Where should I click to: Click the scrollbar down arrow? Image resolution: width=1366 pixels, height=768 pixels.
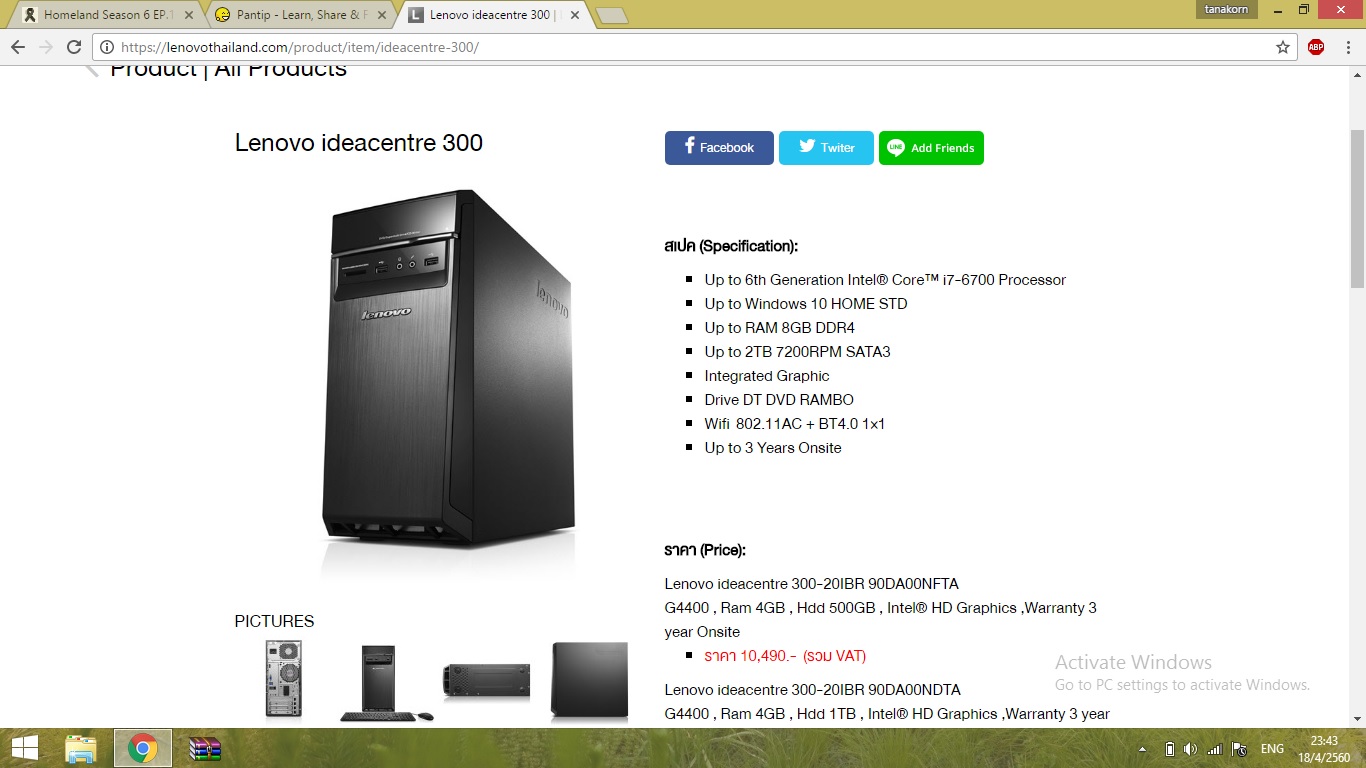coord(1357,719)
